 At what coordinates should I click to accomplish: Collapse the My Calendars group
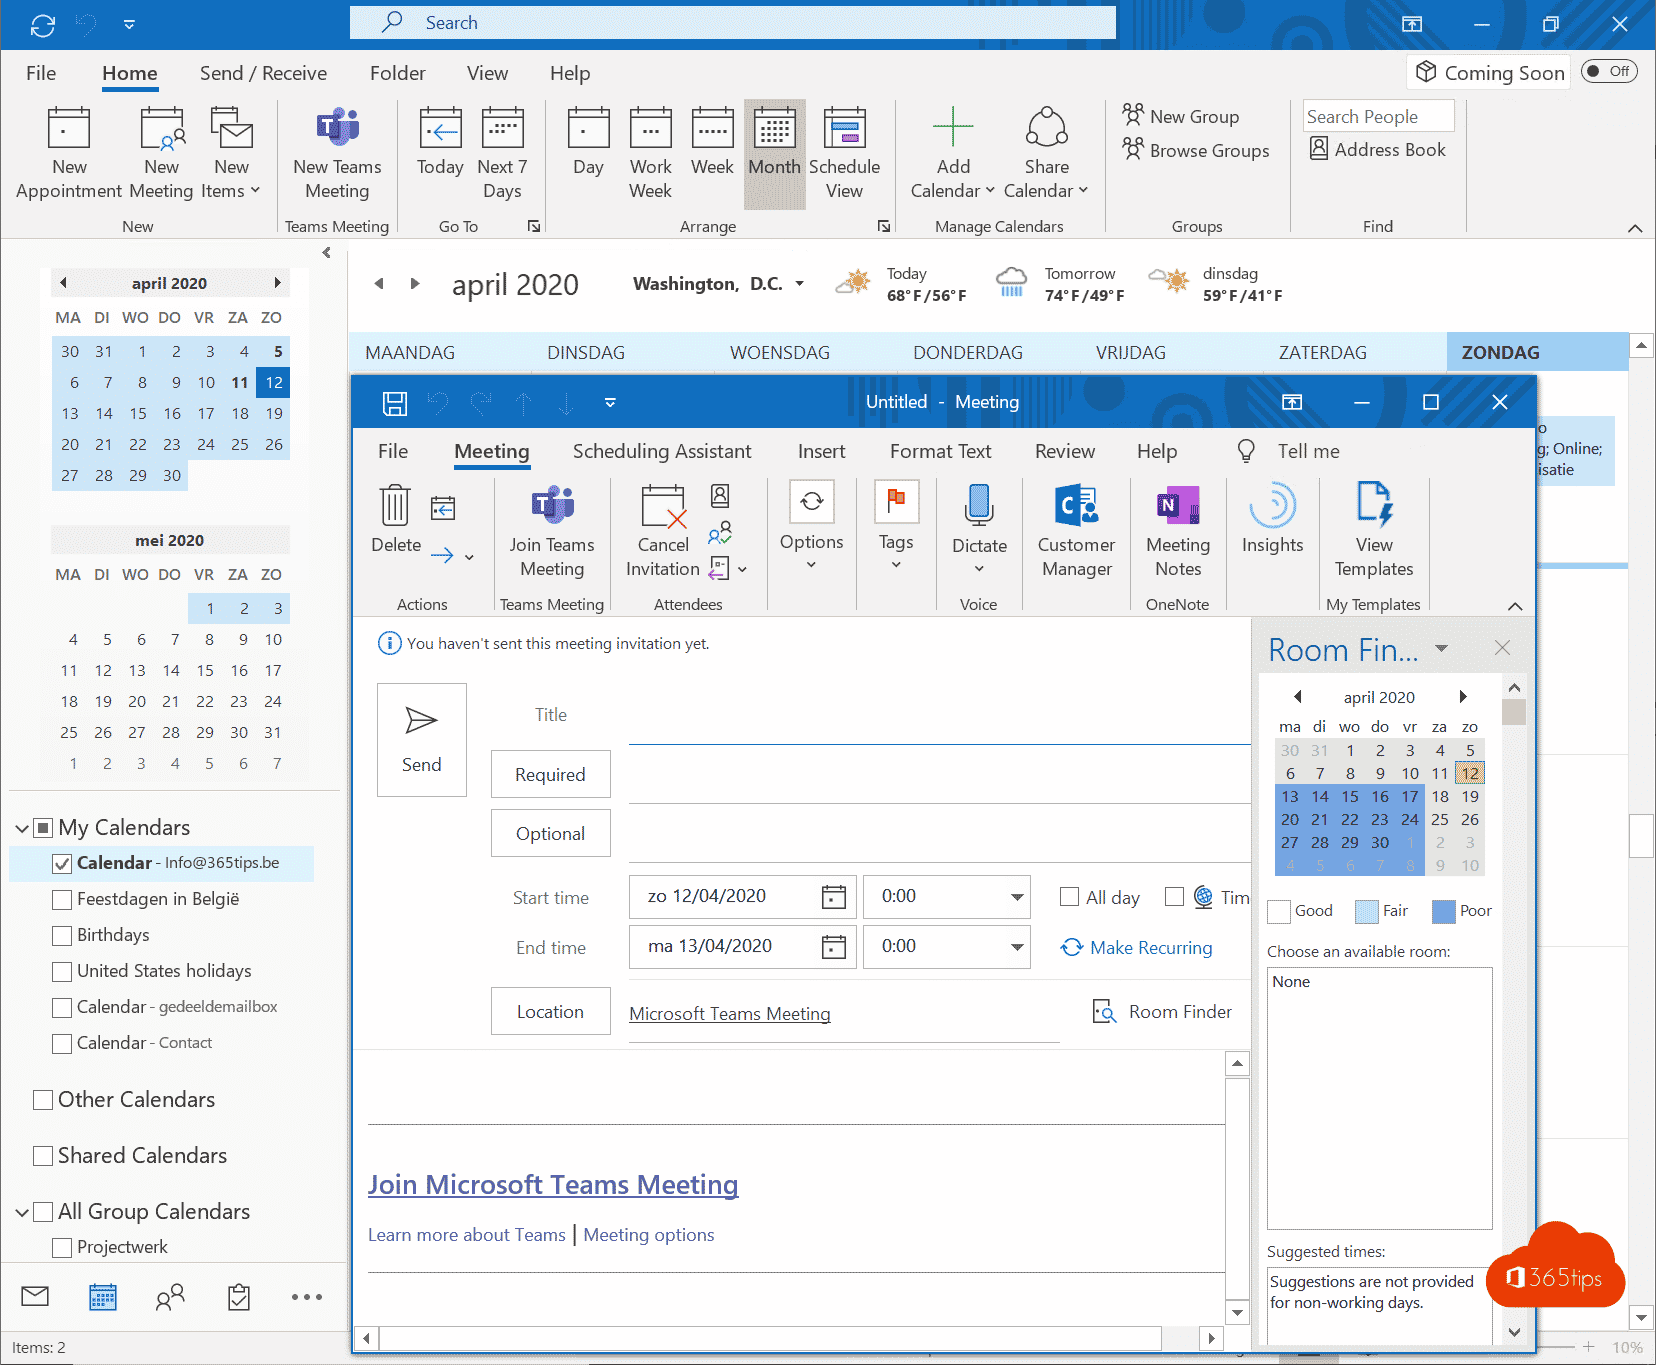click(22, 828)
